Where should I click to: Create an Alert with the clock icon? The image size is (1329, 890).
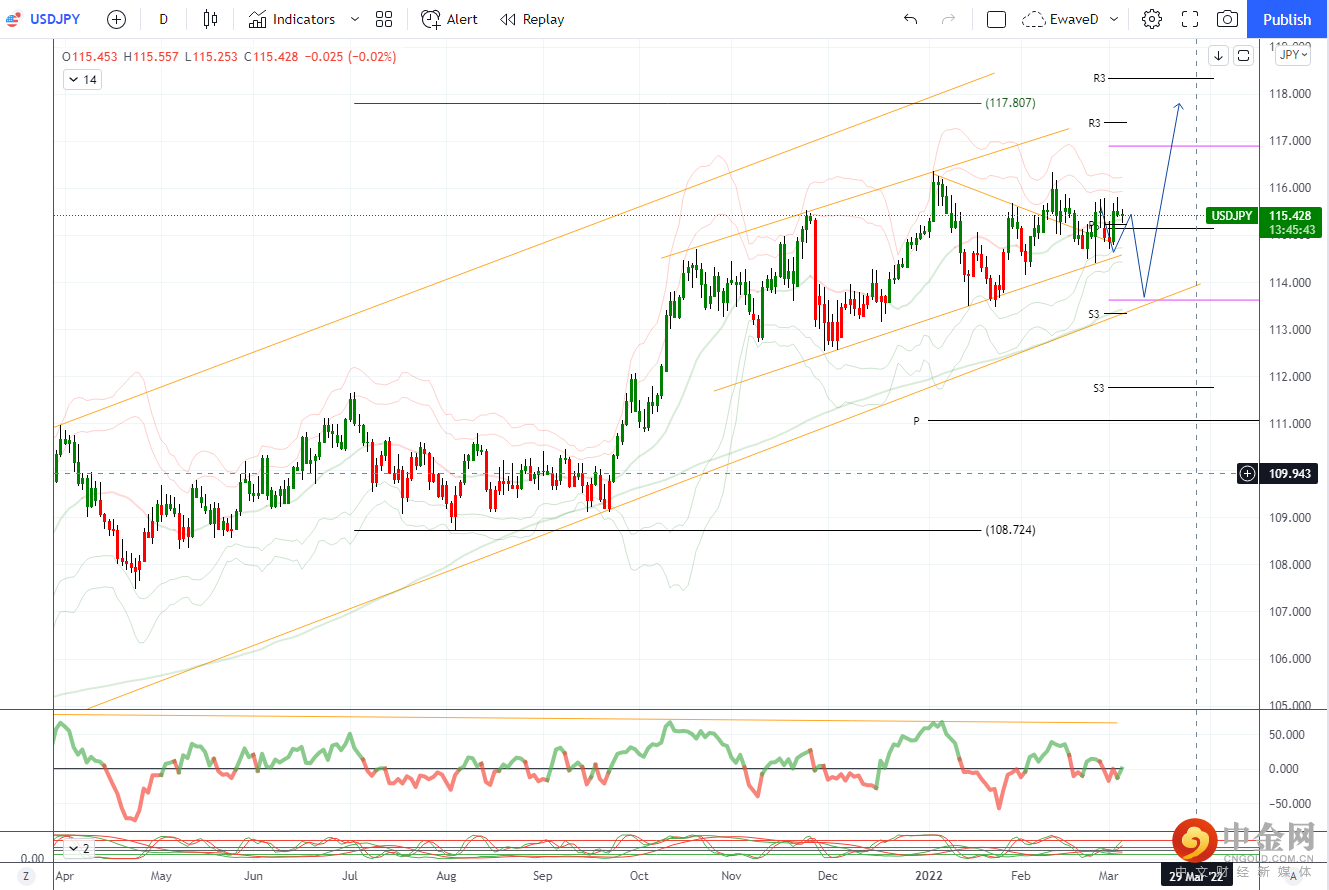(x=449, y=19)
